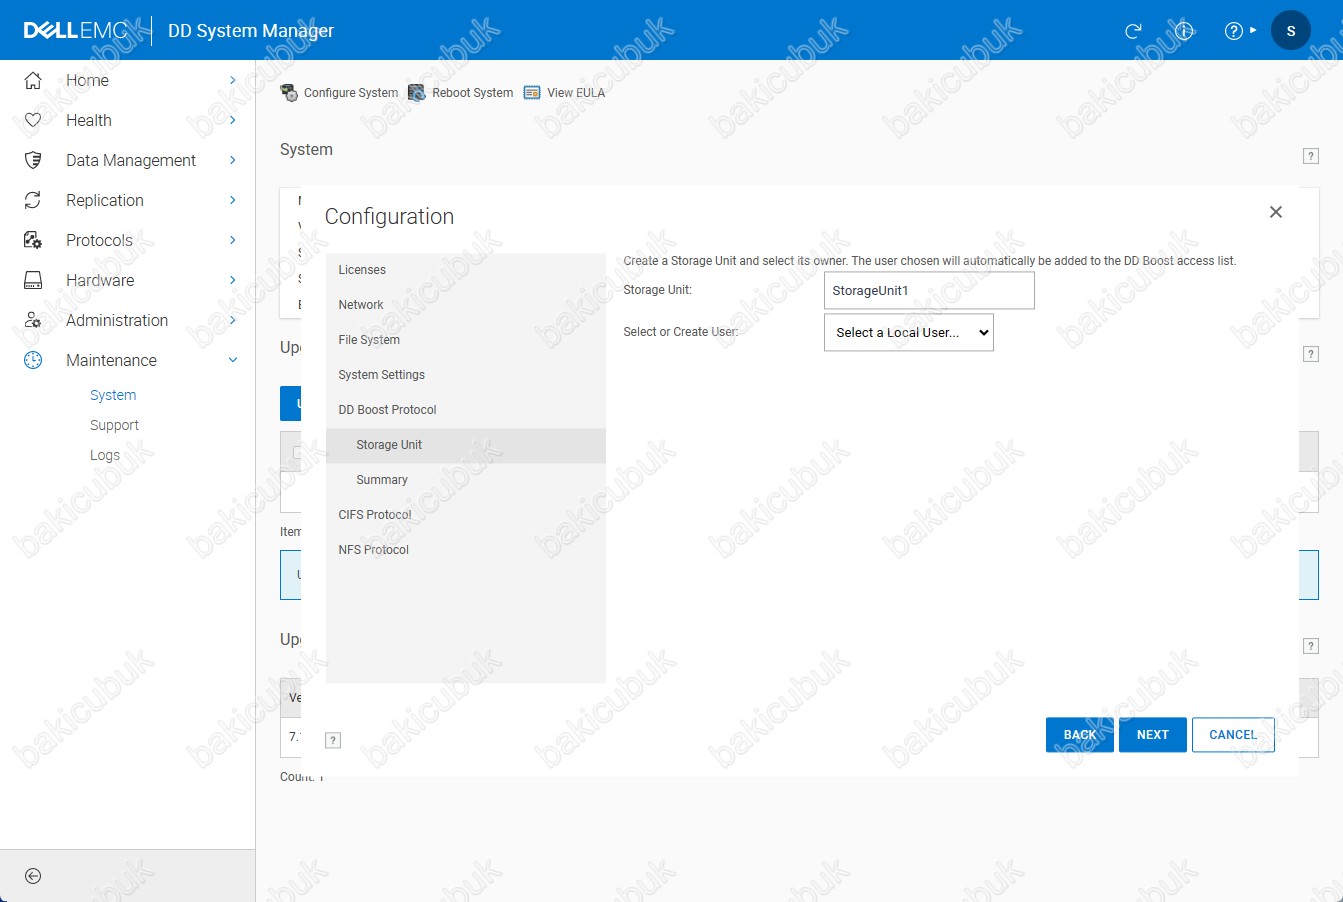Click the Dell EMC logo
Viewport: 1343px width, 902px height.
(x=76, y=30)
